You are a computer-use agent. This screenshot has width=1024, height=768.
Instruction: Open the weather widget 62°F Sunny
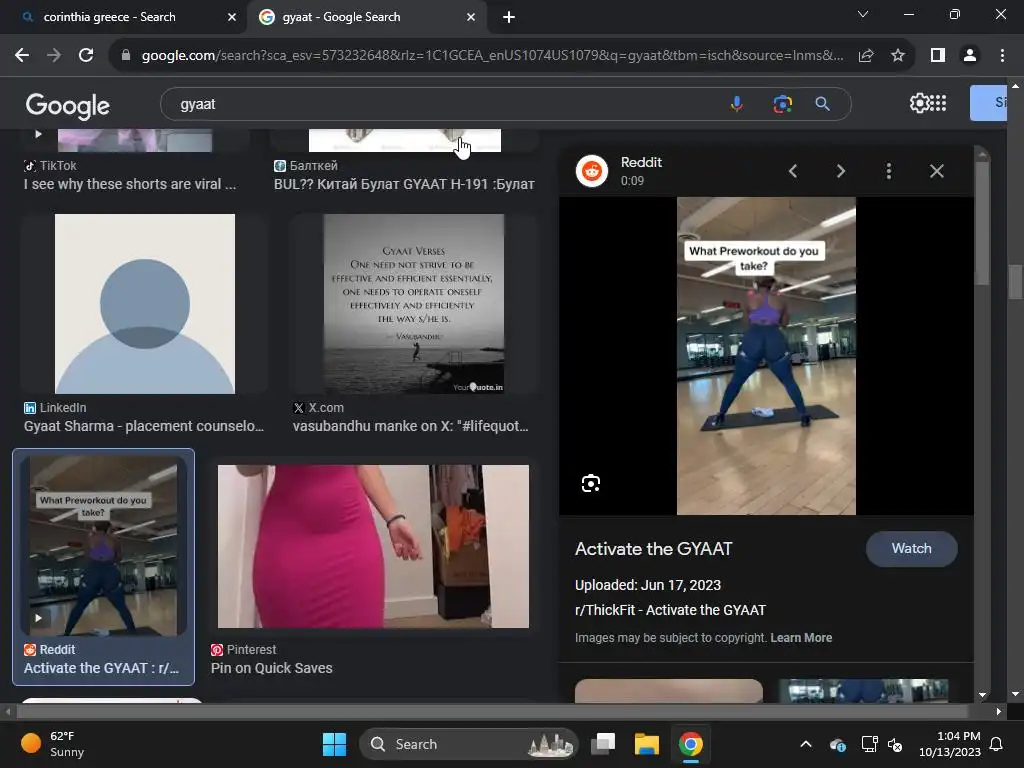pyautogui.click(x=52, y=744)
